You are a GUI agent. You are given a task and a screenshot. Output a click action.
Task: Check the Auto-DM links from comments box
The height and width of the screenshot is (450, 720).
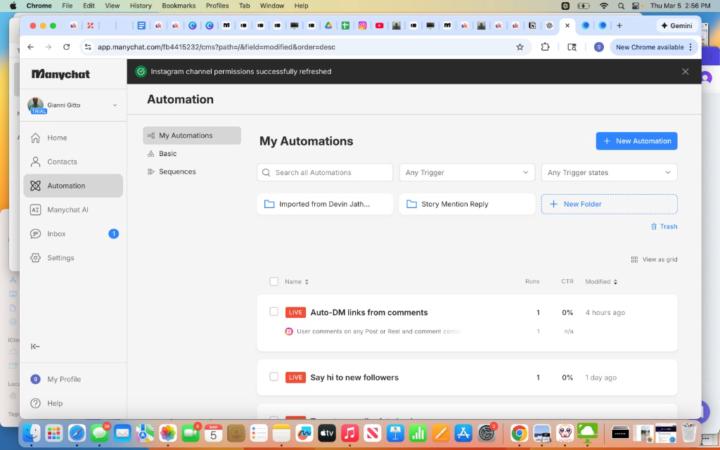[274, 312]
